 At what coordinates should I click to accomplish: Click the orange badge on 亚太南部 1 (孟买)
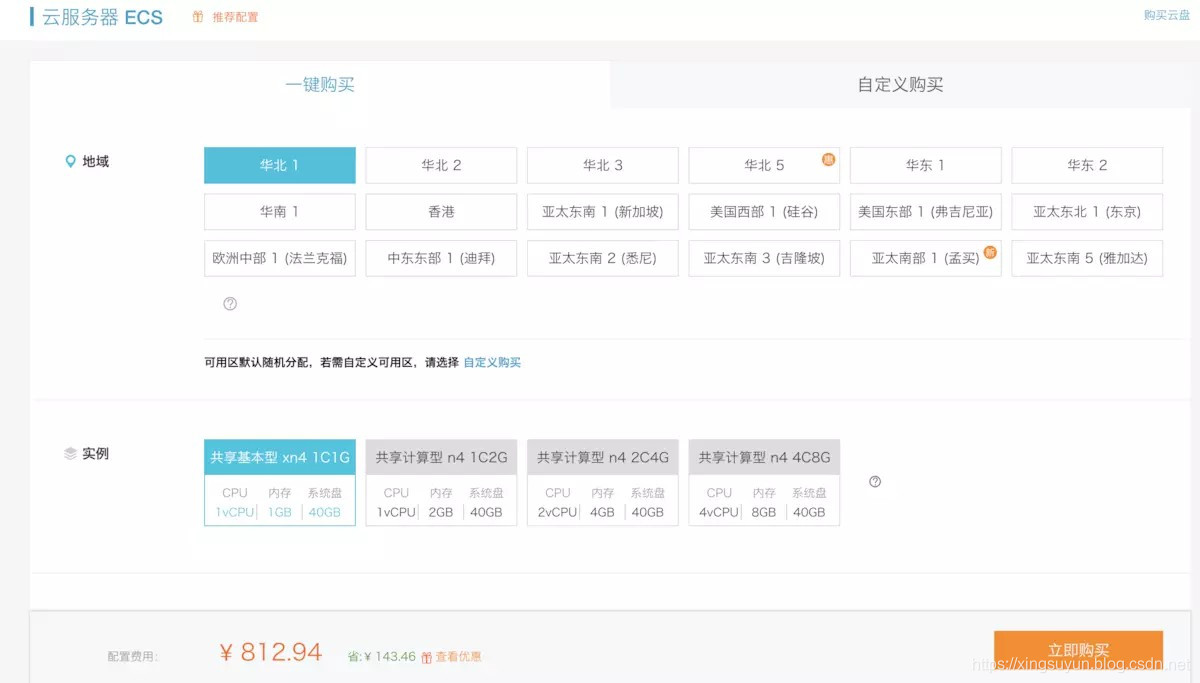(990, 252)
